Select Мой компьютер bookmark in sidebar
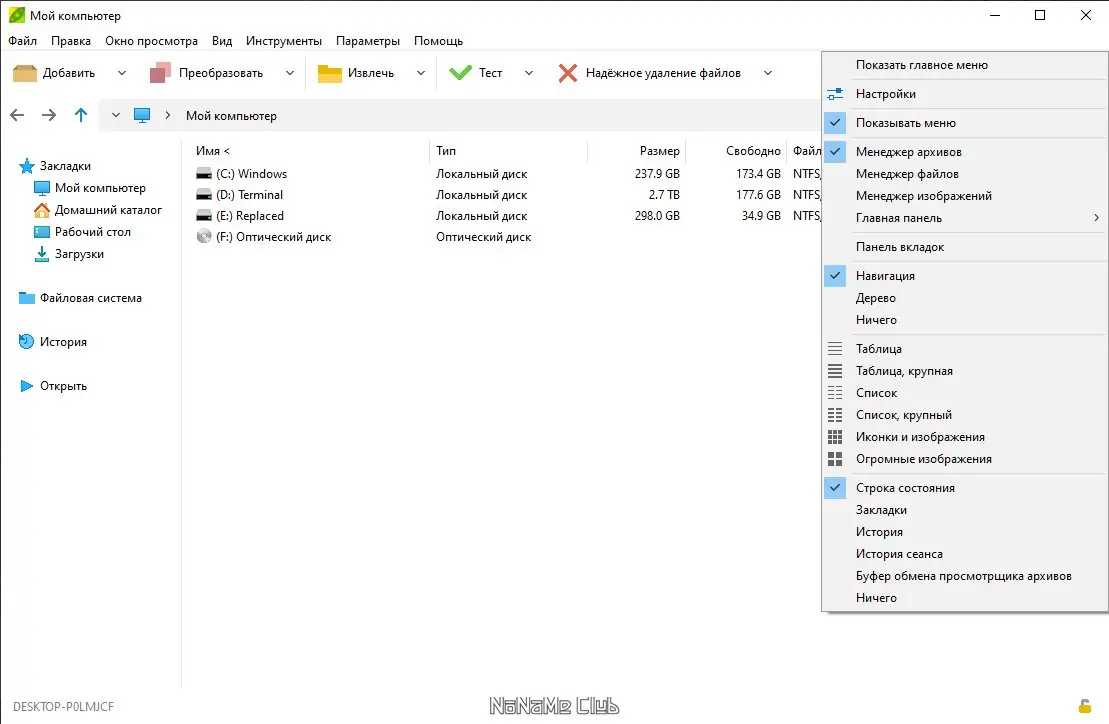Viewport: 1109px width, 724px height. [100, 188]
